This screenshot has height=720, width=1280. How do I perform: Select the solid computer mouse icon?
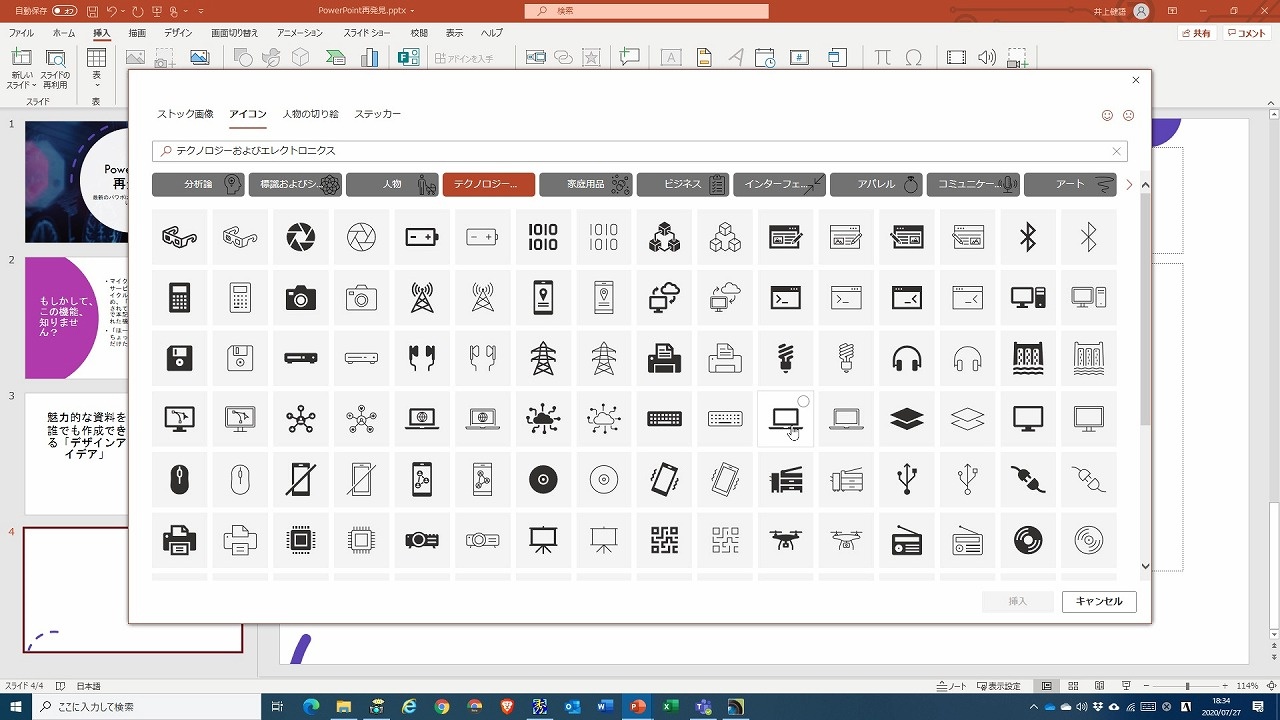[180, 480]
